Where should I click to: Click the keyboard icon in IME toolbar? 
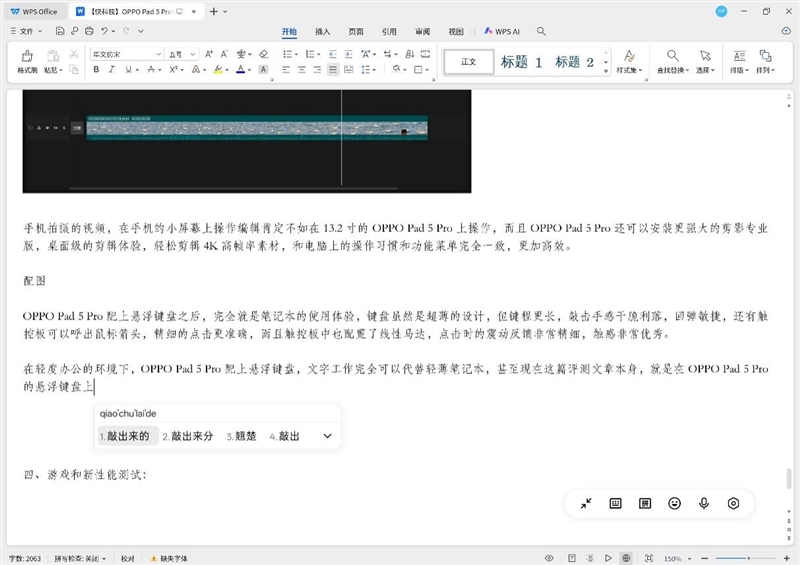(616, 504)
